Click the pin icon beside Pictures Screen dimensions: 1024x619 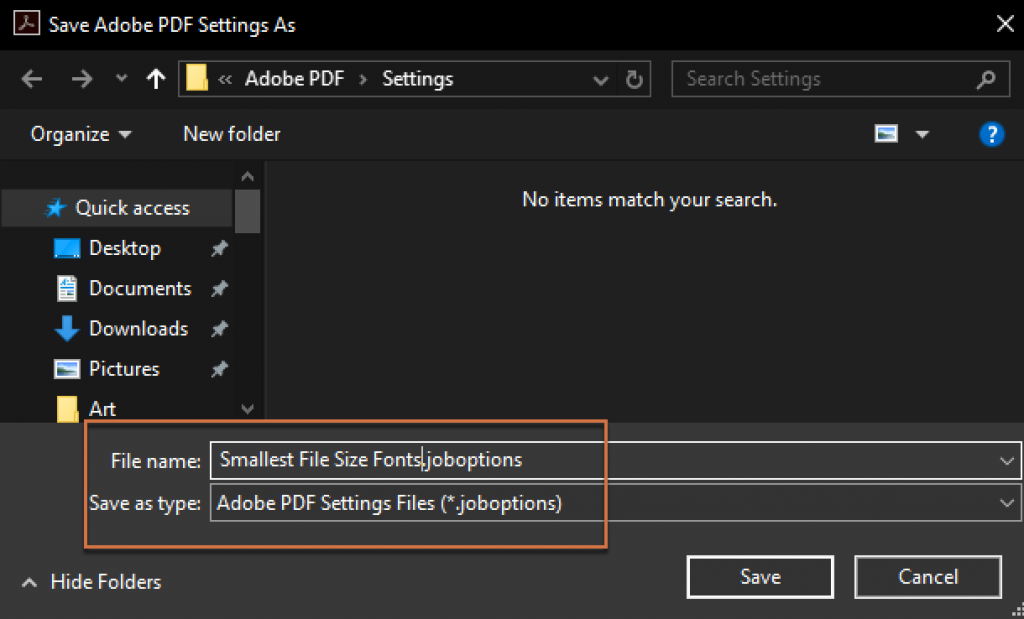click(219, 370)
